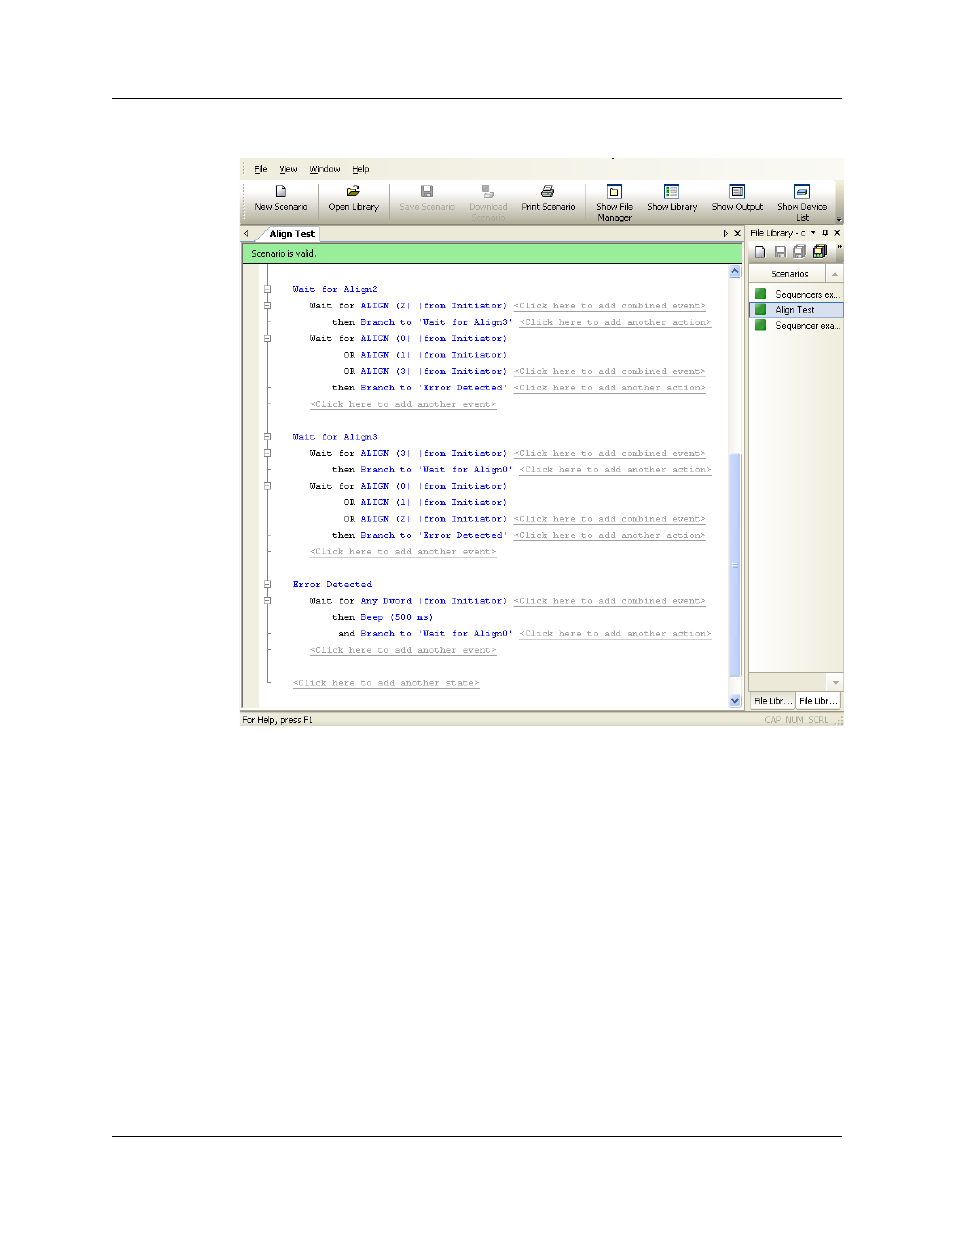This screenshot has width=954, height=1235.
Task: Click the yellow library icon in File Library toolbar
Action: click(820, 252)
